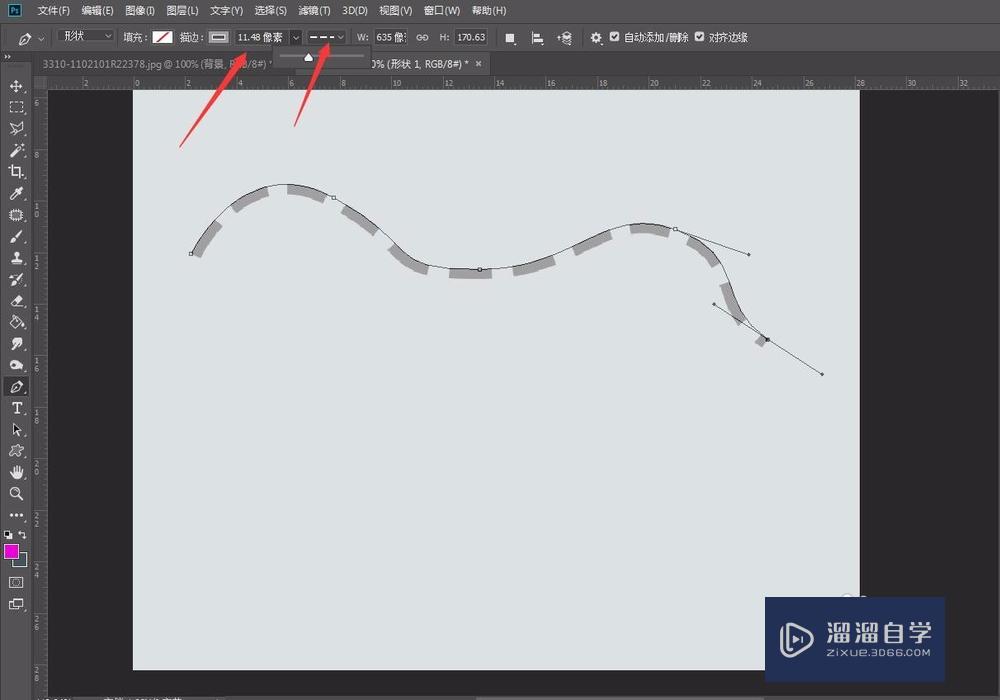The height and width of the screenshot is (700, 1000).
Task: Select the Paint Bucket tool
Action: coord(17,322)
